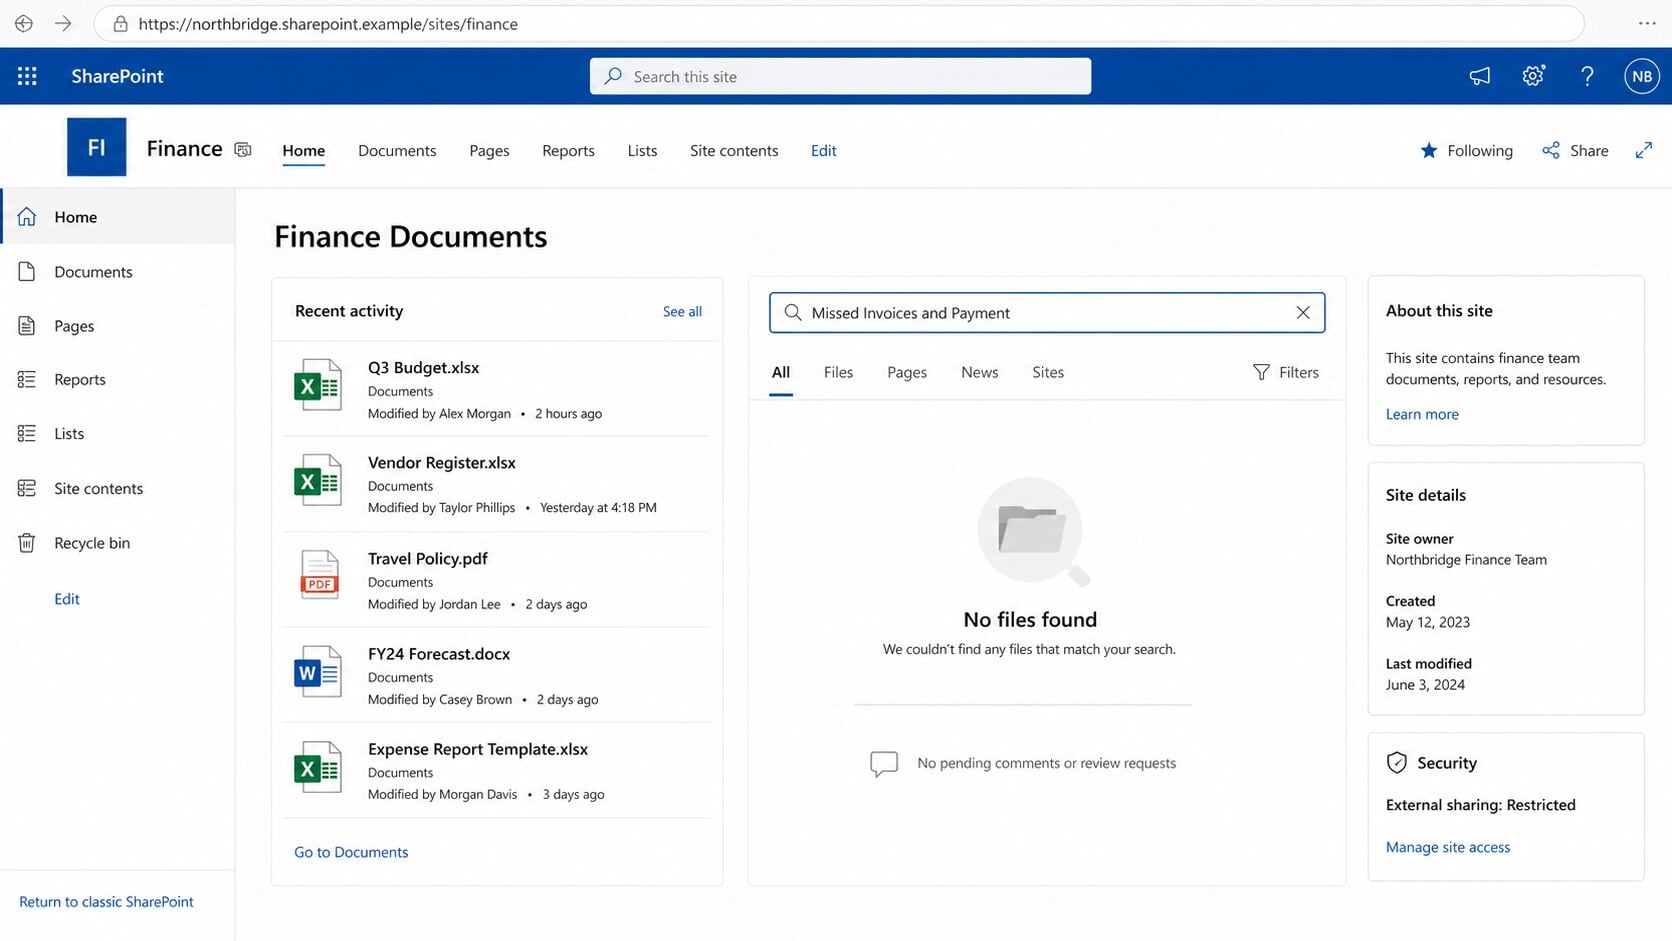Click the Expense Report Template Excel icon
Image resolution: width=1672 pixels, height=941 pixels.
click(x=318, y=766)
